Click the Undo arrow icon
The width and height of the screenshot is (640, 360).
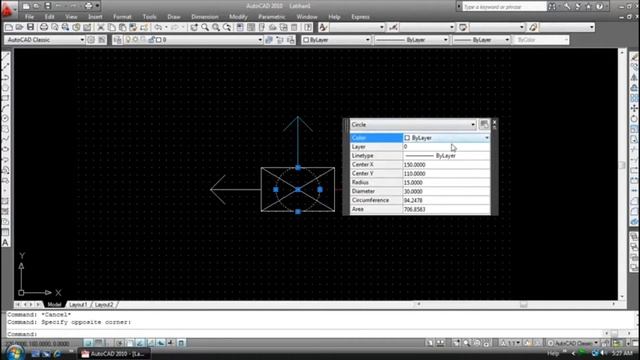pos(159,27)
